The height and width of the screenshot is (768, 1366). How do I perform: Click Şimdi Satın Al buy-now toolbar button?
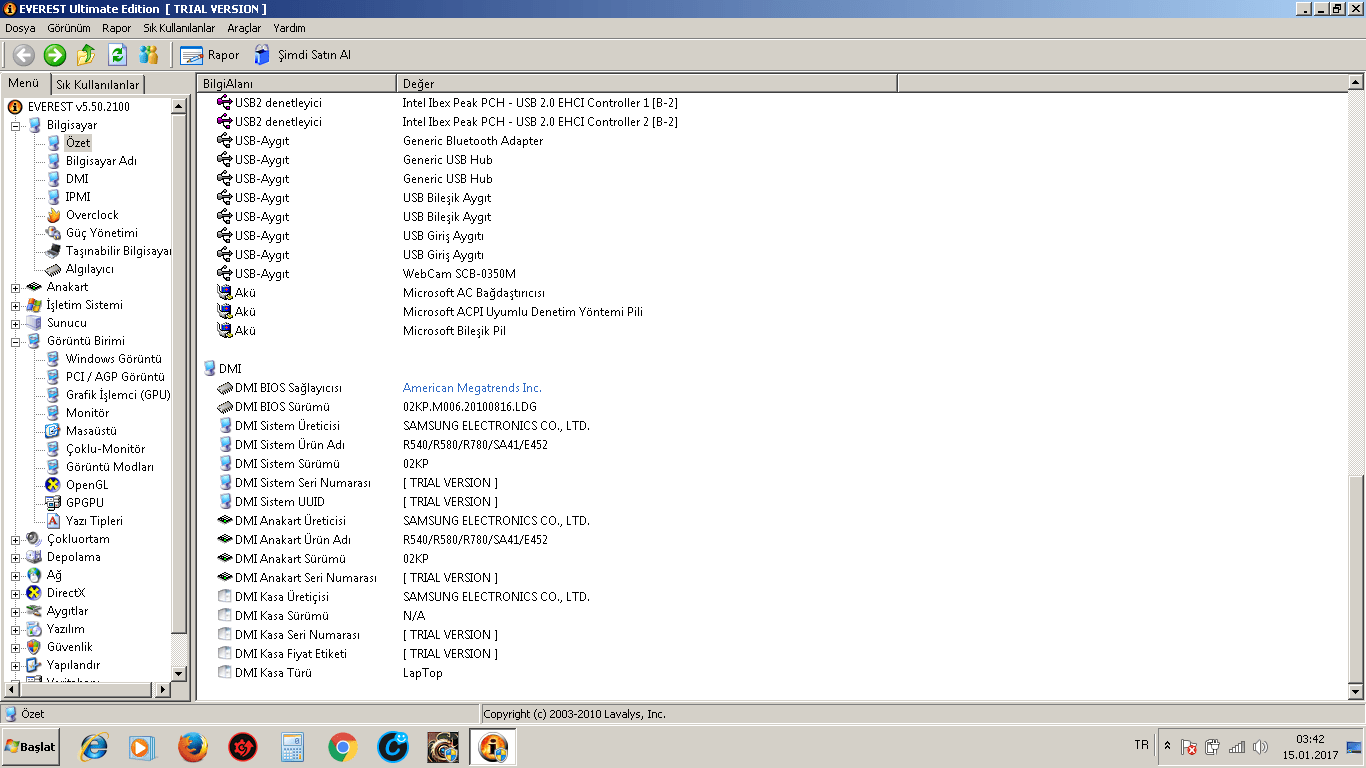[x=301, y=55]
